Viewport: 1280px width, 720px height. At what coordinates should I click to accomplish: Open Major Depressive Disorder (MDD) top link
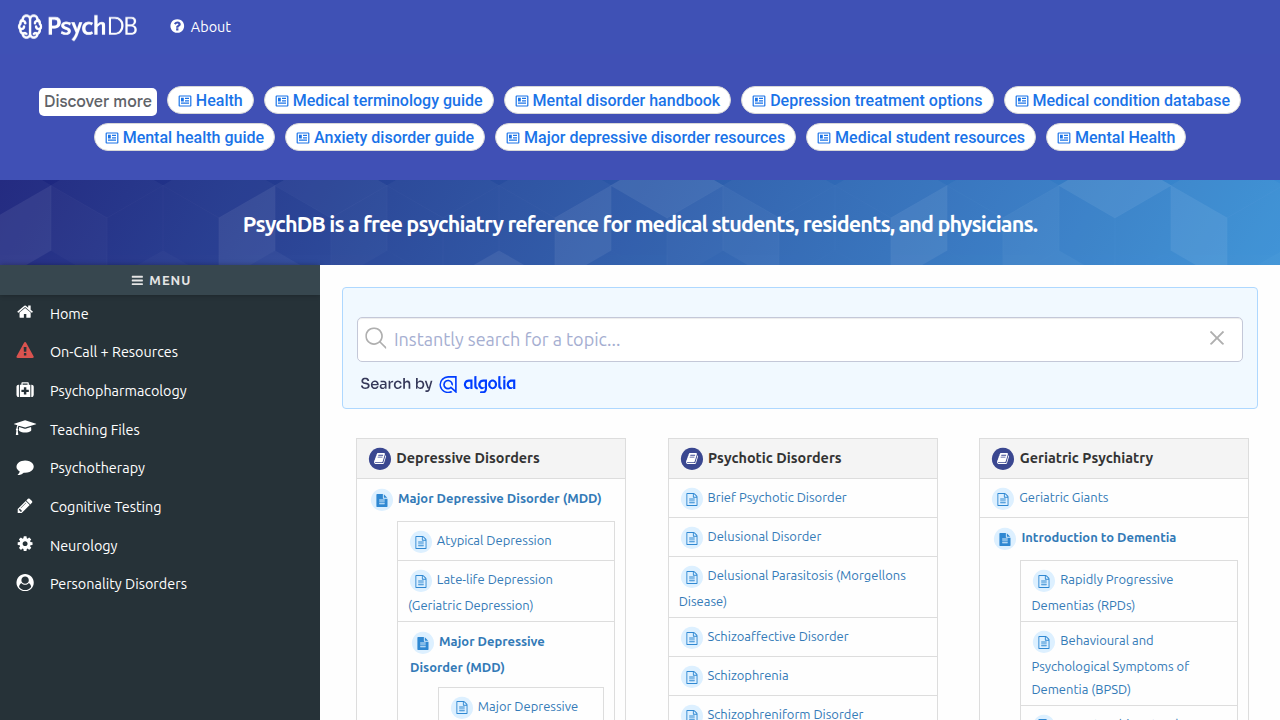(500, 498)
